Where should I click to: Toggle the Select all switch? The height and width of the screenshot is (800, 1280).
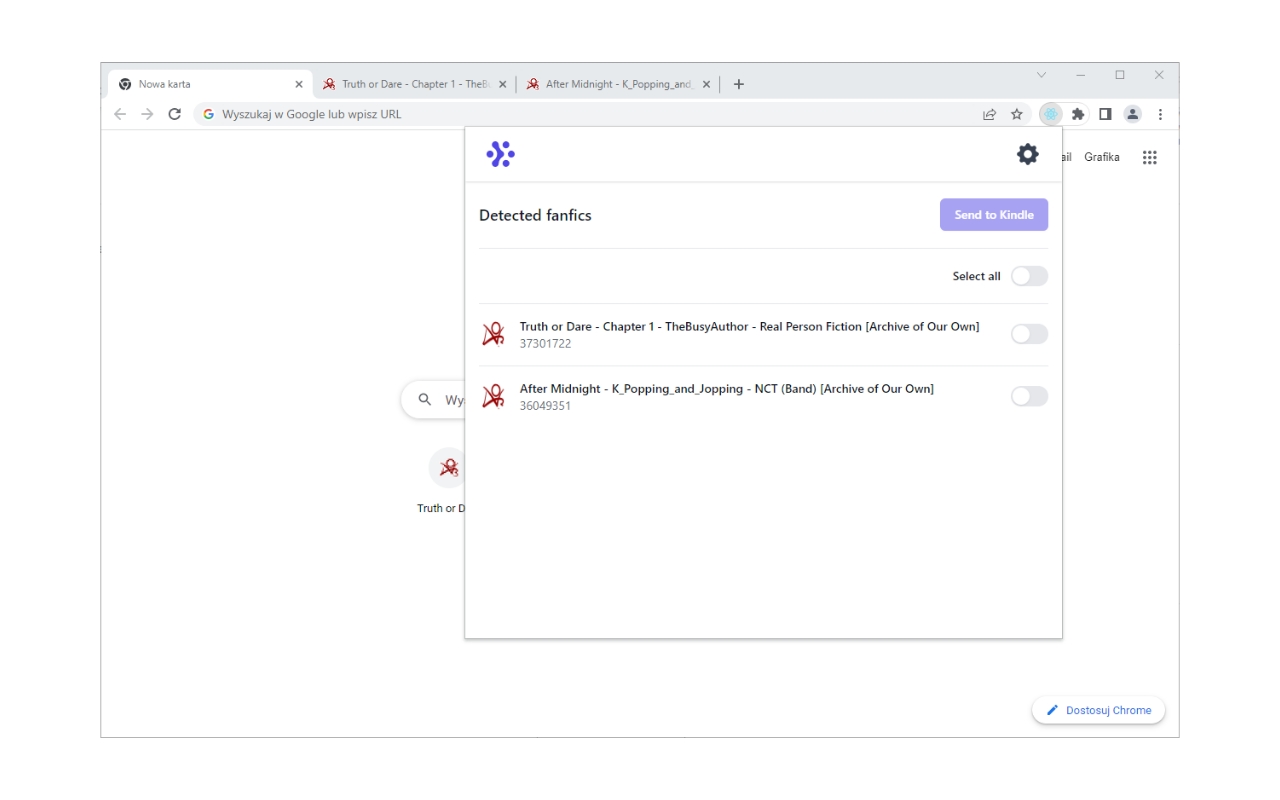point(1029,276)
